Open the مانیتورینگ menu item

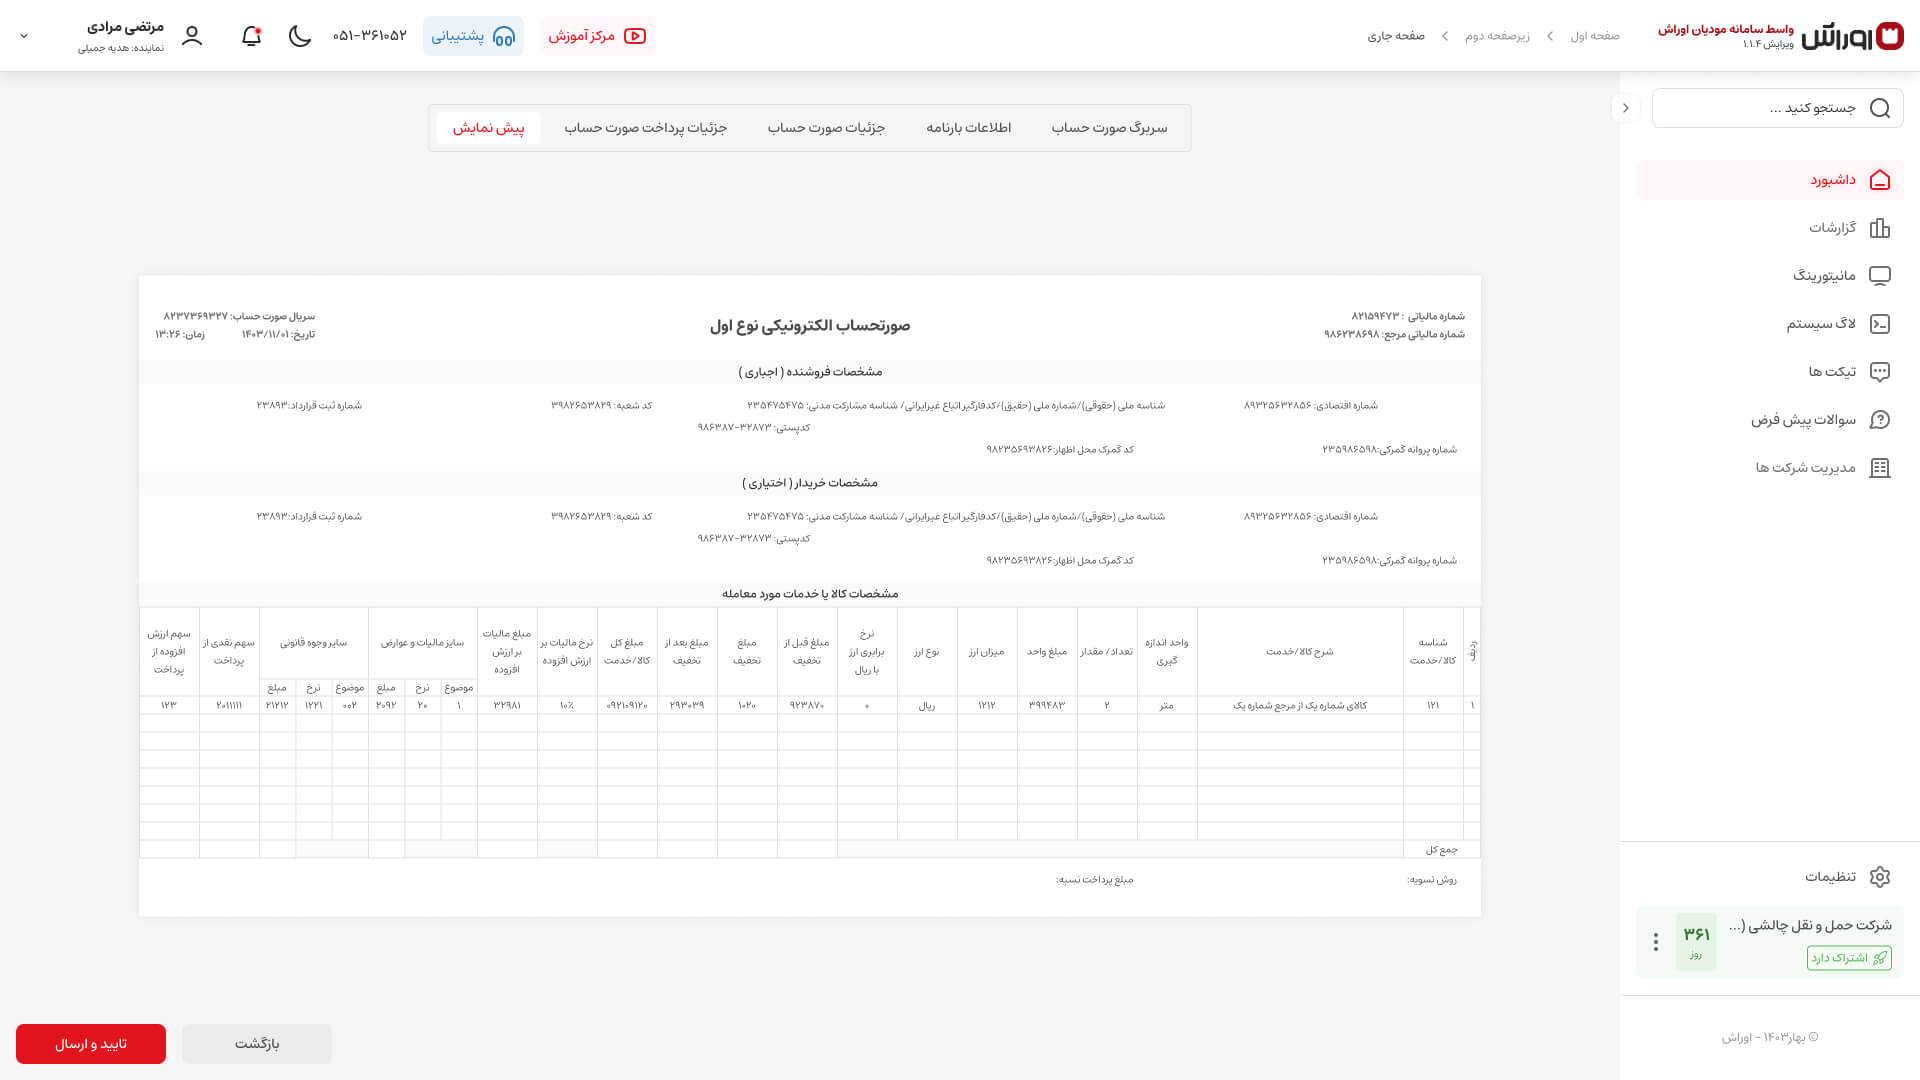1770,276
